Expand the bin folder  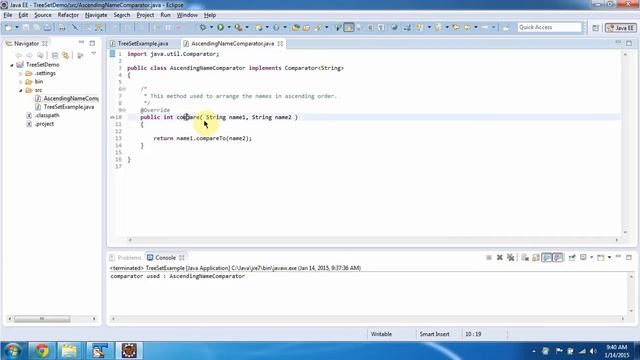20,82
